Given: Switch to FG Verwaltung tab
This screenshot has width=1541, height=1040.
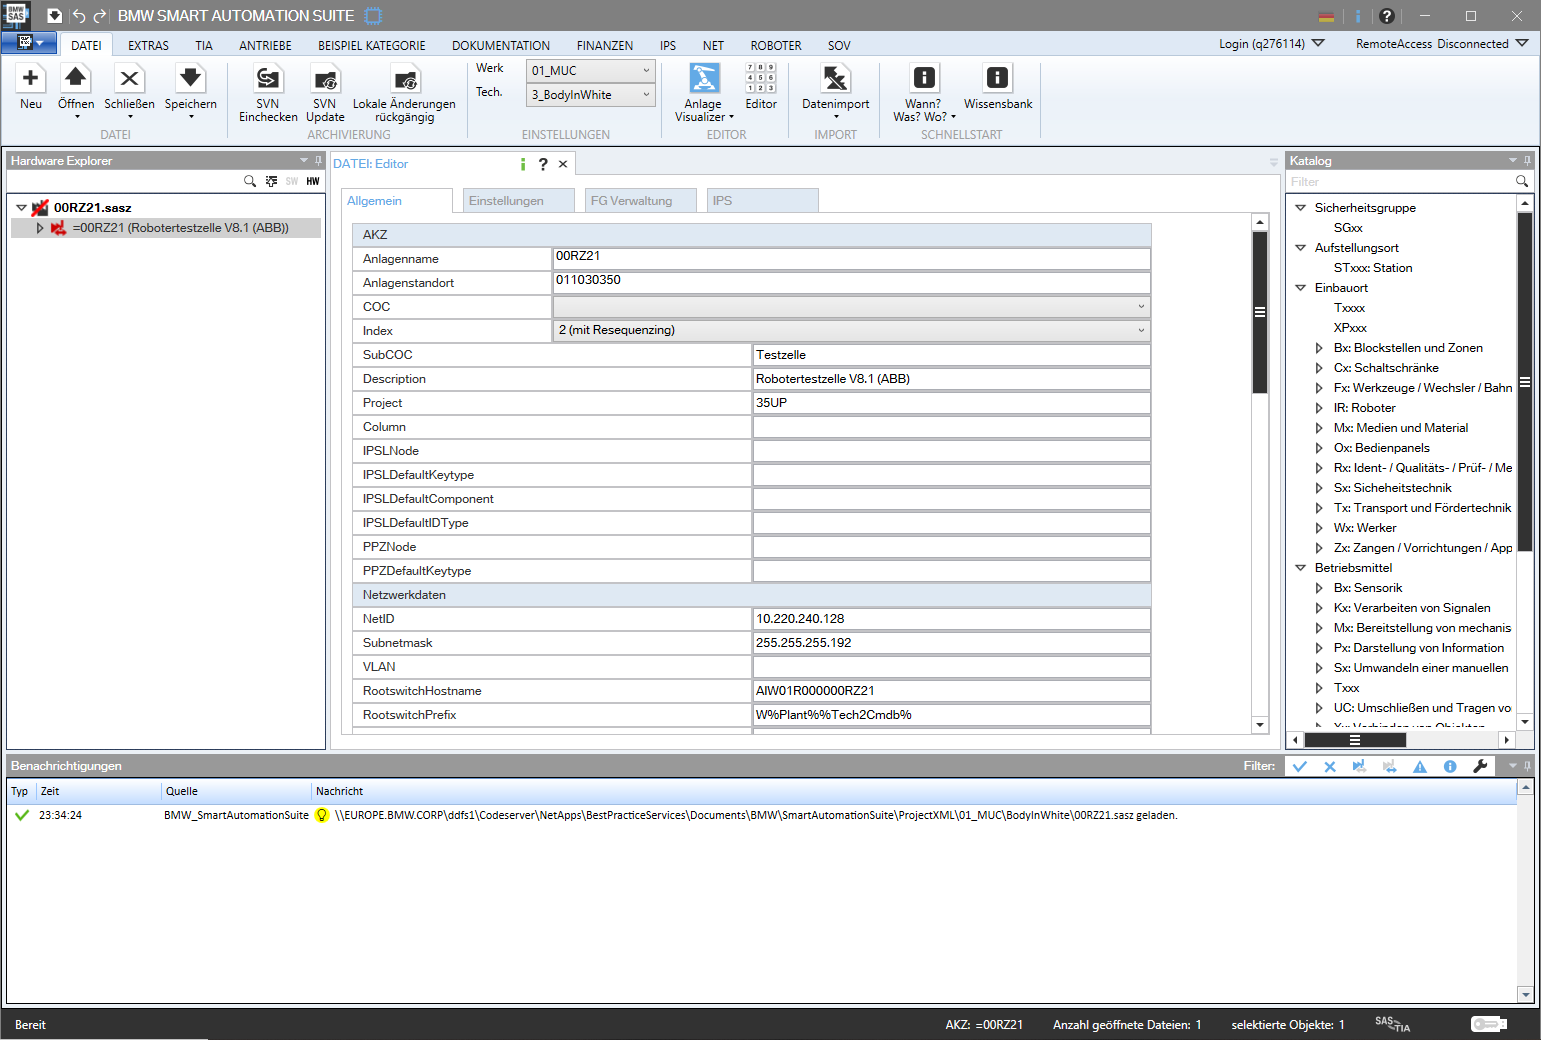Looking at the screenshot, I should [641, 201].
